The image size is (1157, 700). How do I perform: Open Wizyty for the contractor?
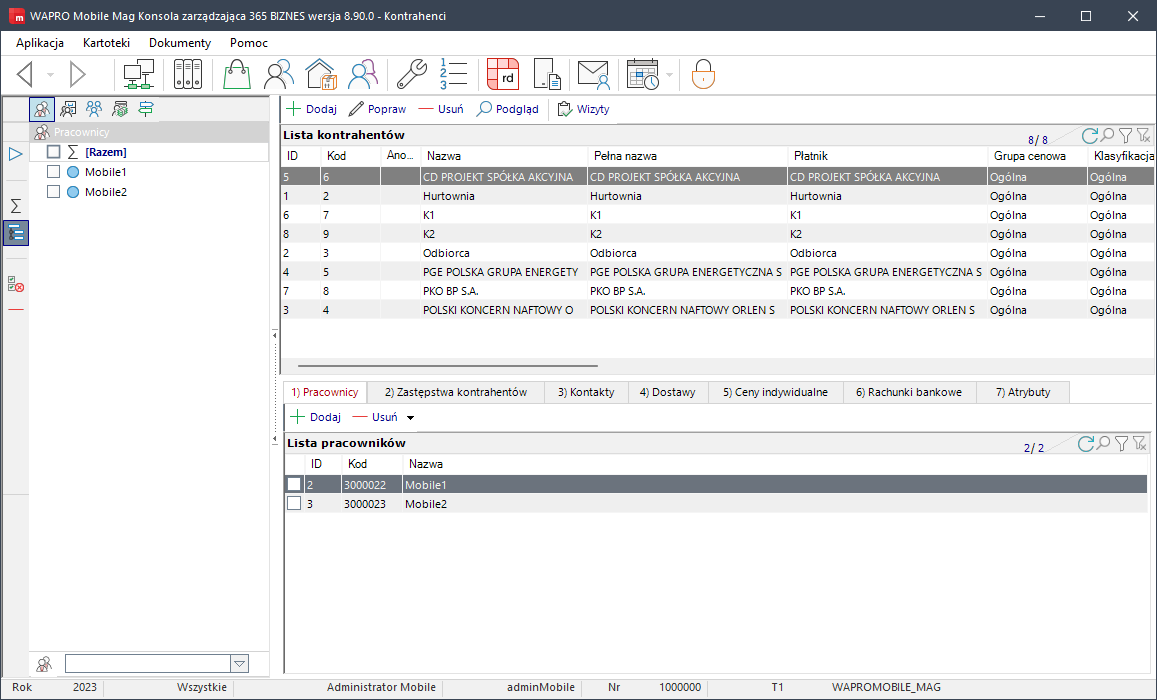click(x=584, y=109)
